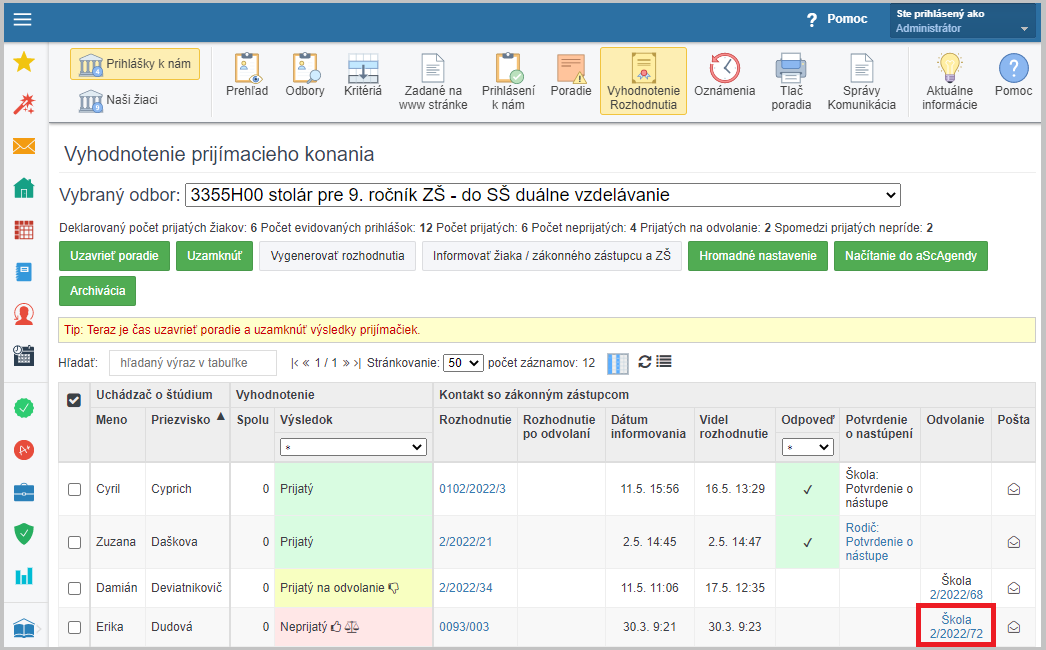This screenshot has height=650, width=1046.
Task: Go to the last page pagination arrow
Action: [357, 363]
